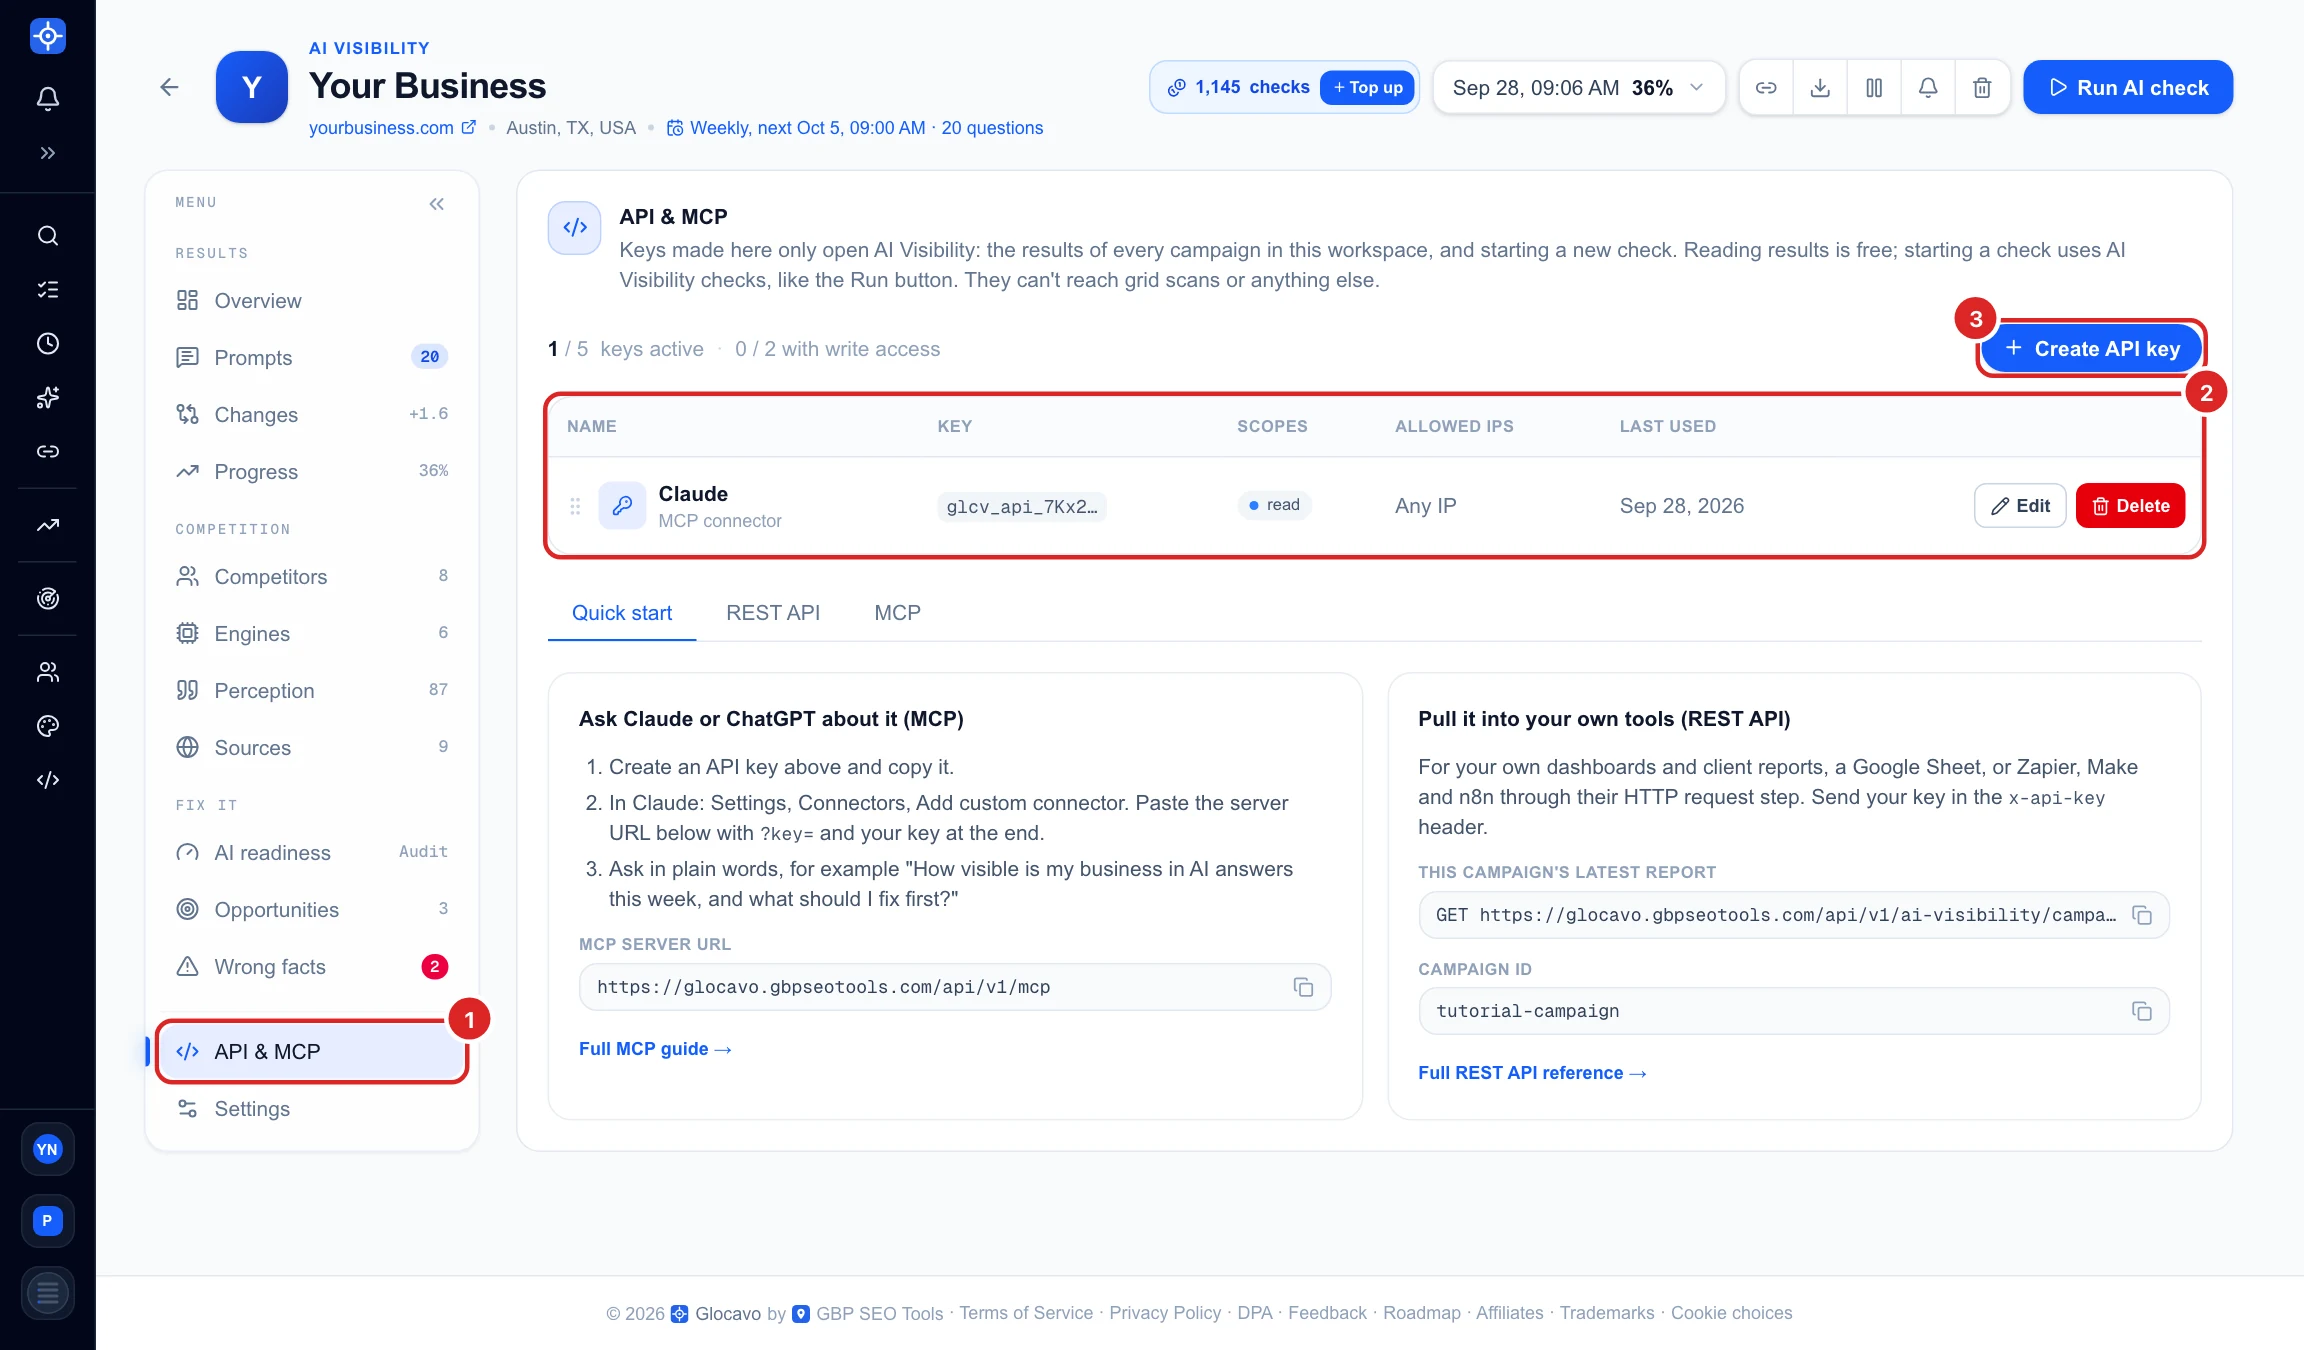Copy share link icon in header toolbar

1766,87
